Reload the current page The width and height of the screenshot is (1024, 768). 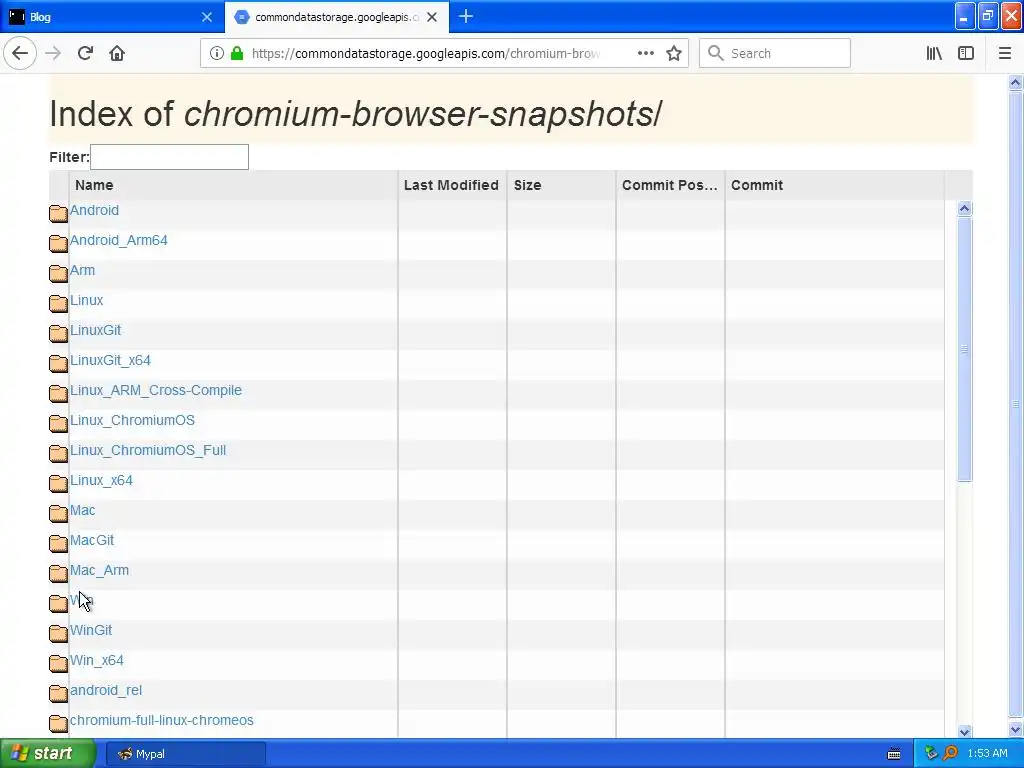[x=85, y=53]
